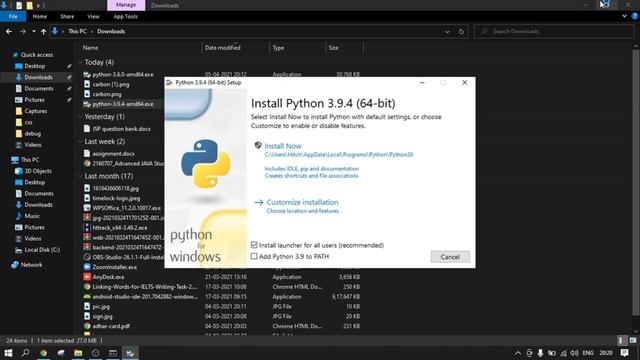Click the Cancel button in setup dialog

[450, 257]
